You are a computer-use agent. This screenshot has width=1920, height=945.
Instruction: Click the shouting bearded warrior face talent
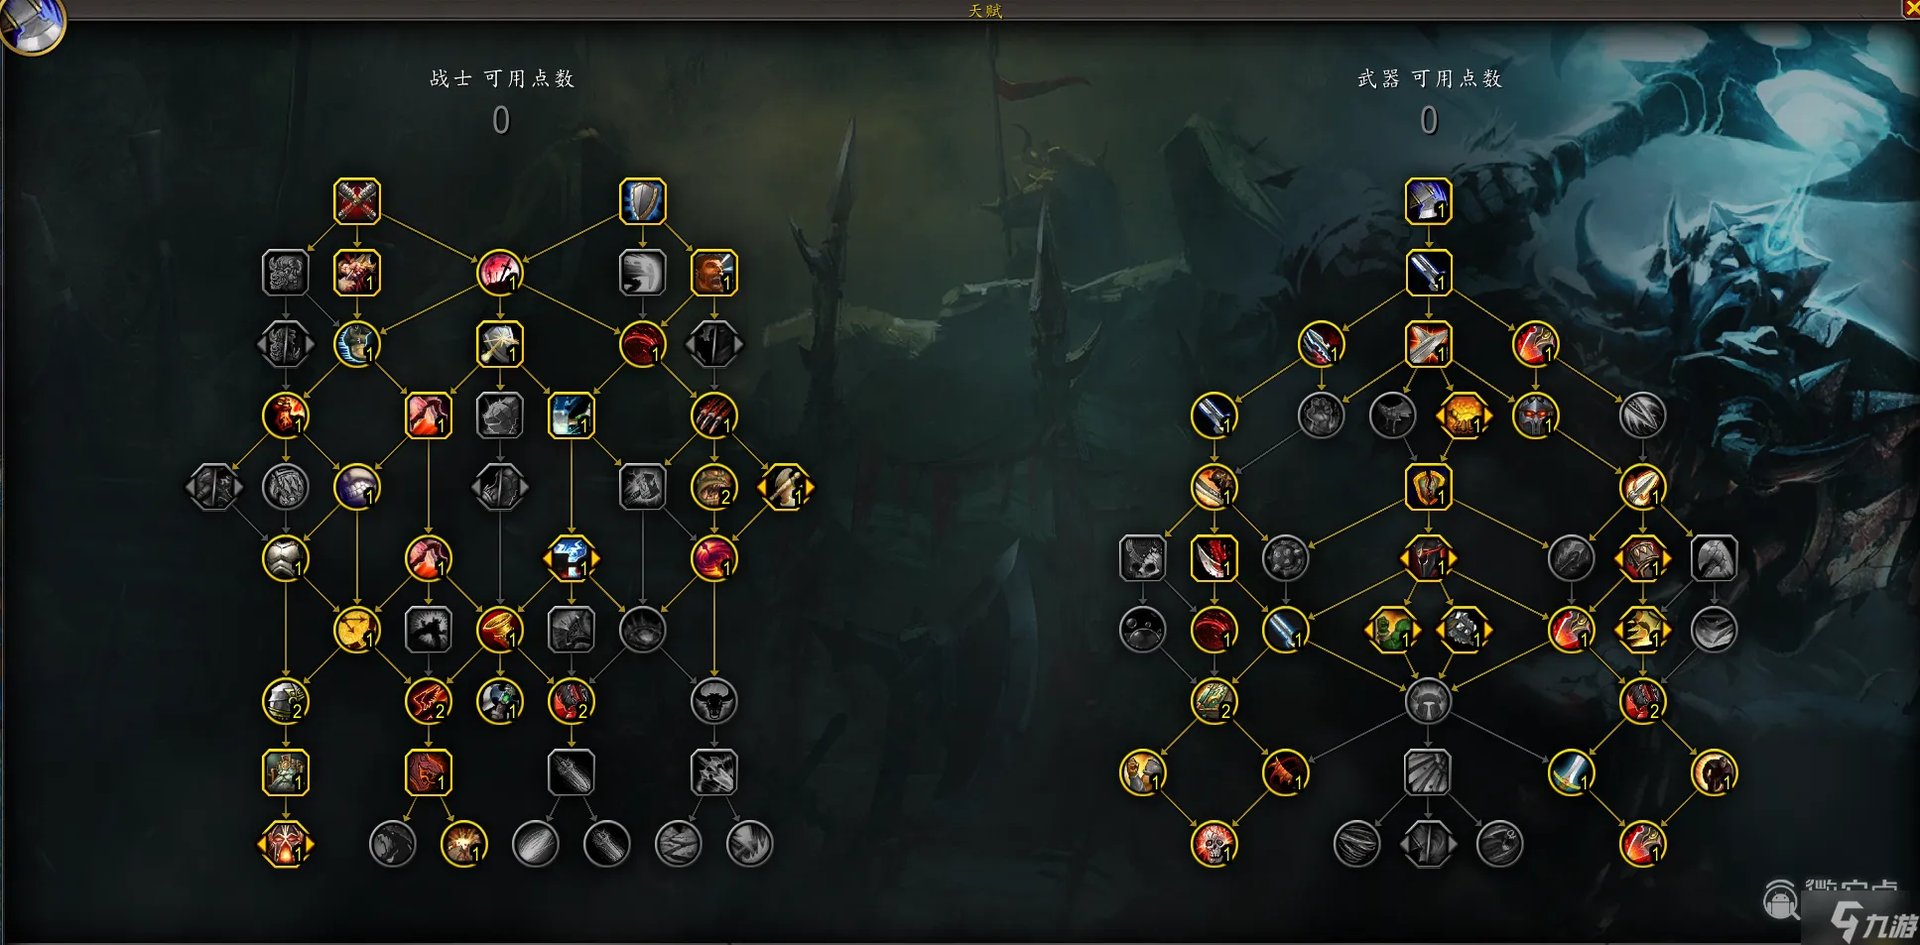coord(714,272)
